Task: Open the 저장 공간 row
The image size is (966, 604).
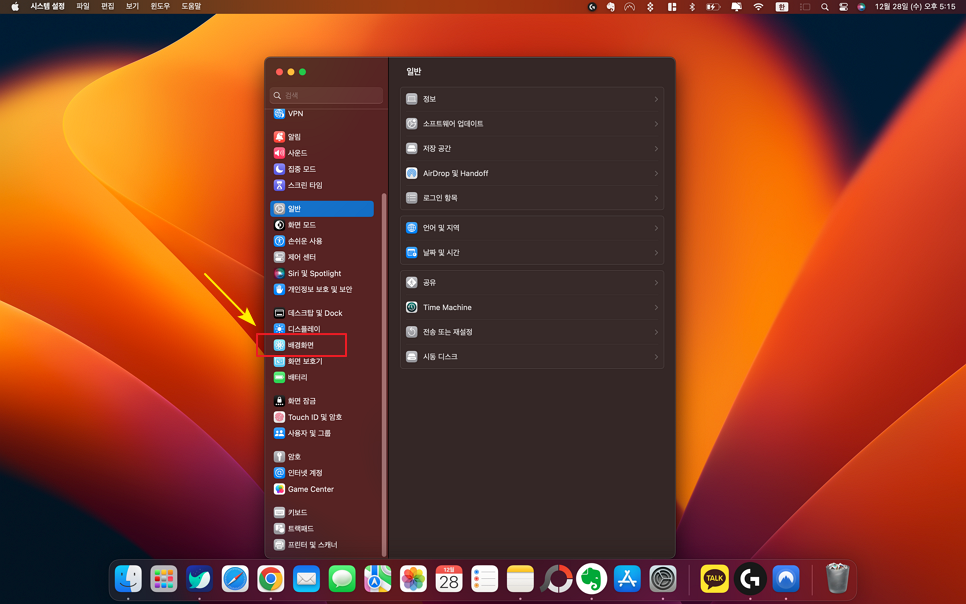Action: (532, 149)
